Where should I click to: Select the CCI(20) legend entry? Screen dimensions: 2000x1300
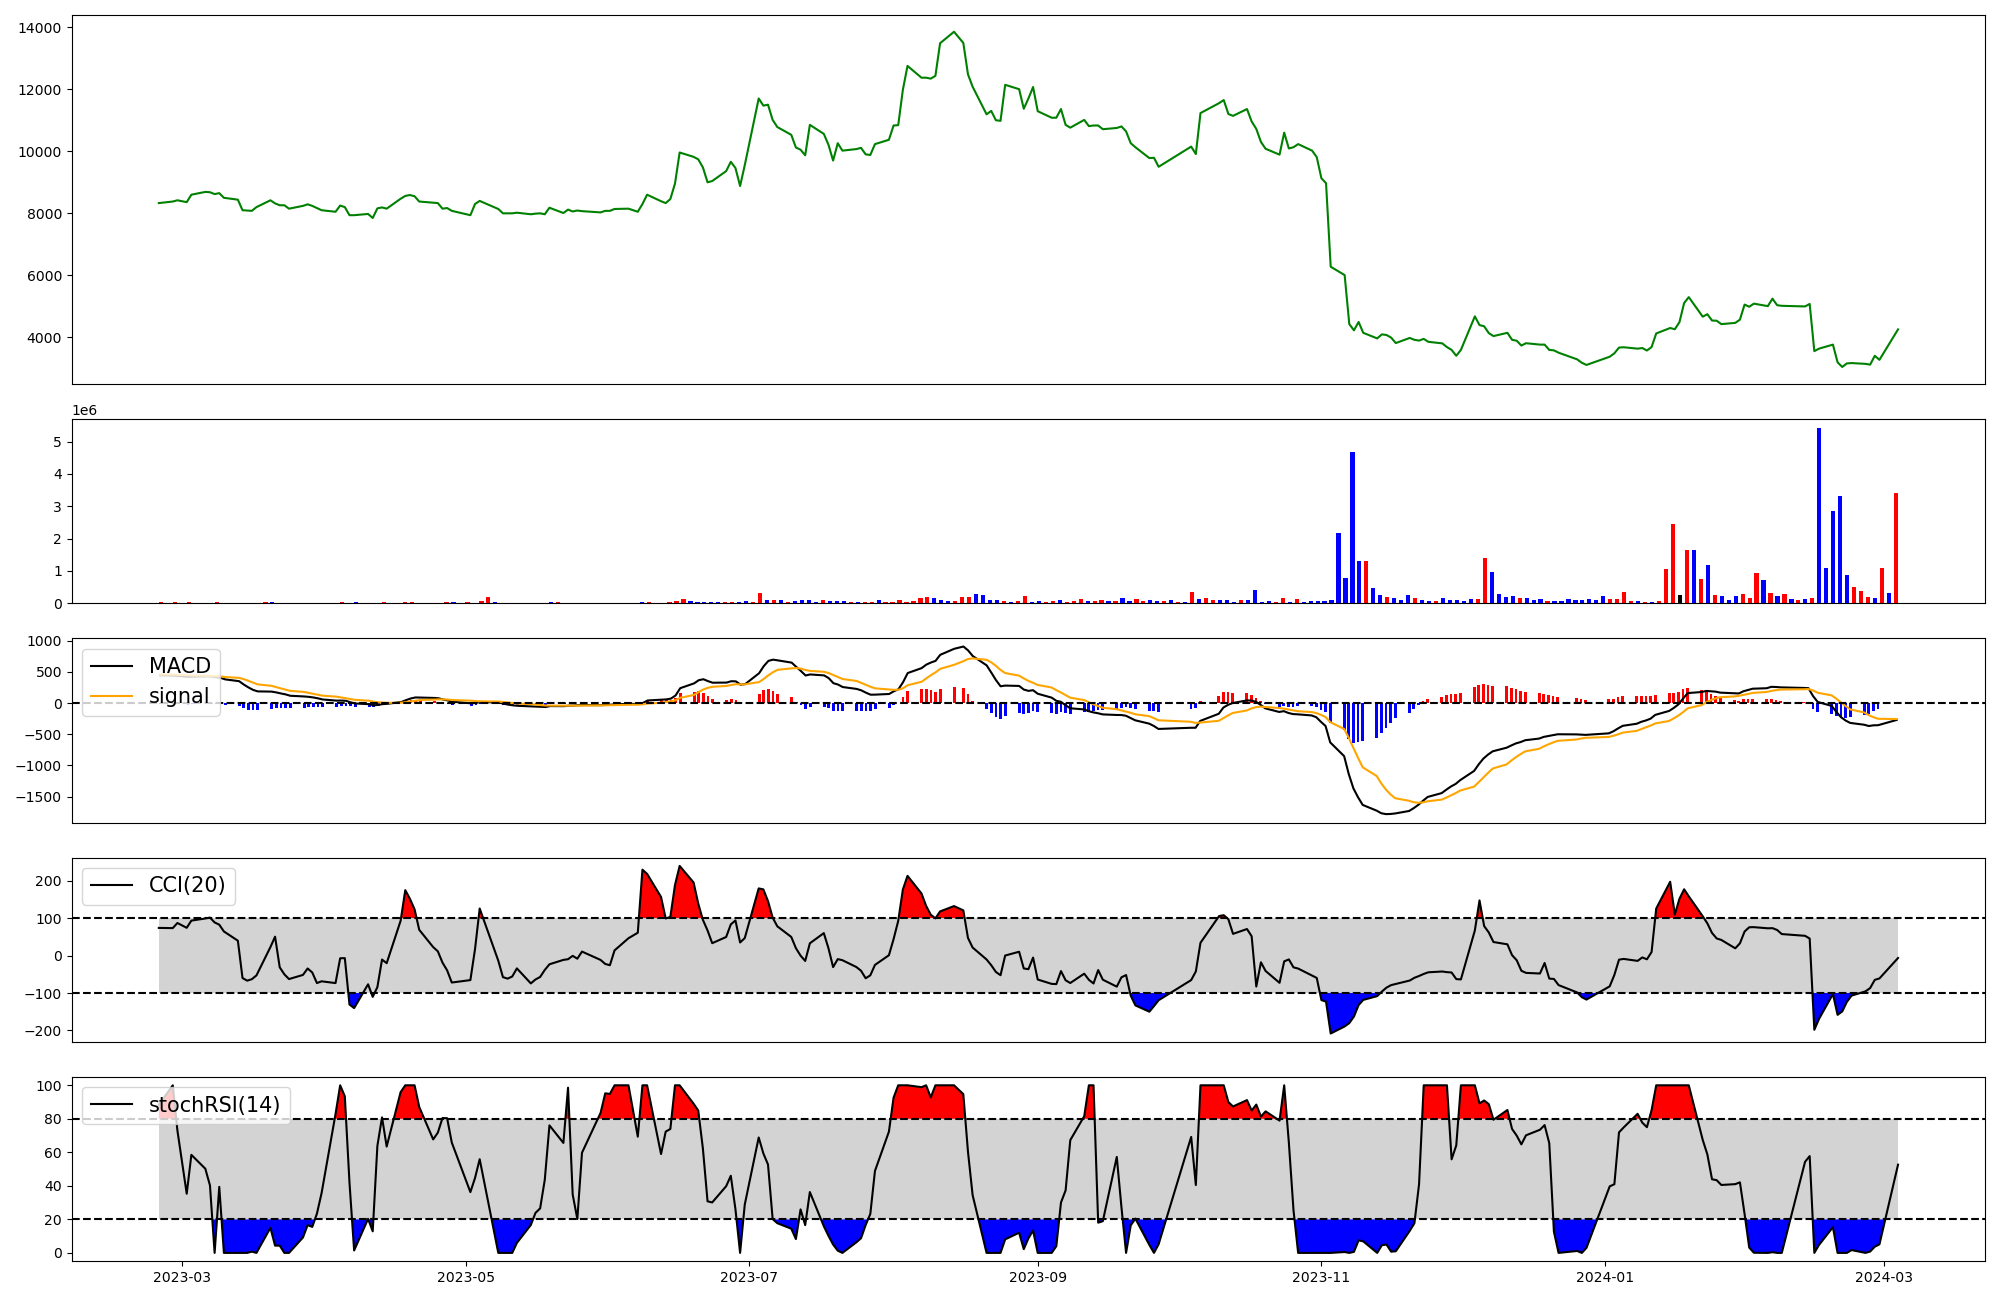click(186, 885)
